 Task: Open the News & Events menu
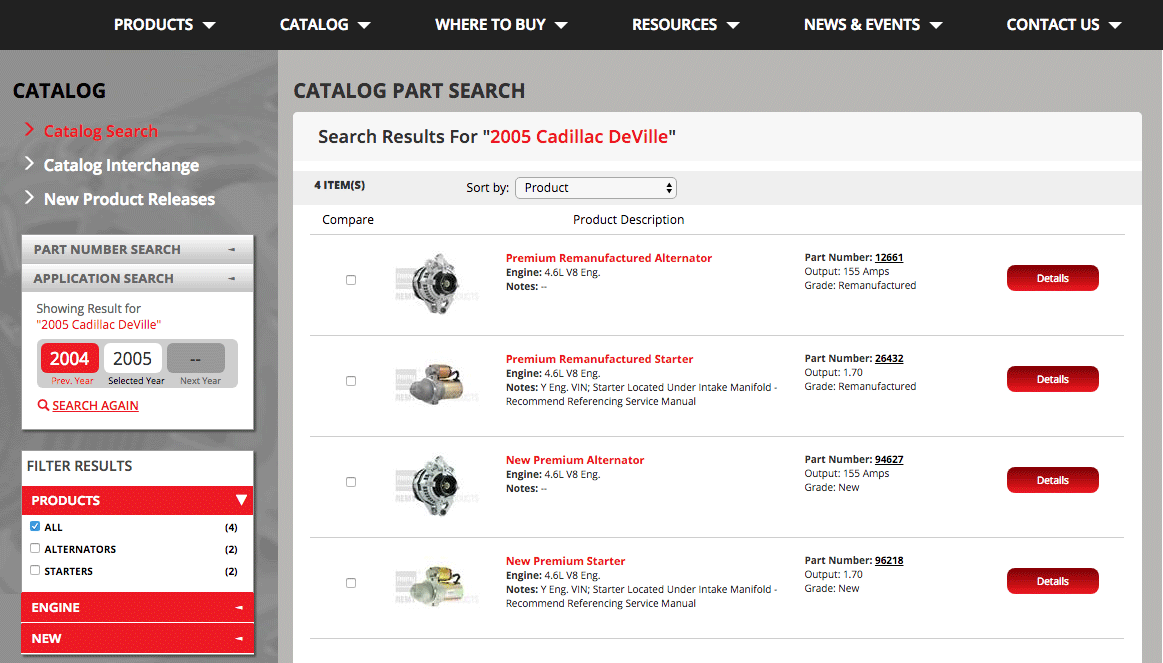pyautogui.click(x=873, y=24)
